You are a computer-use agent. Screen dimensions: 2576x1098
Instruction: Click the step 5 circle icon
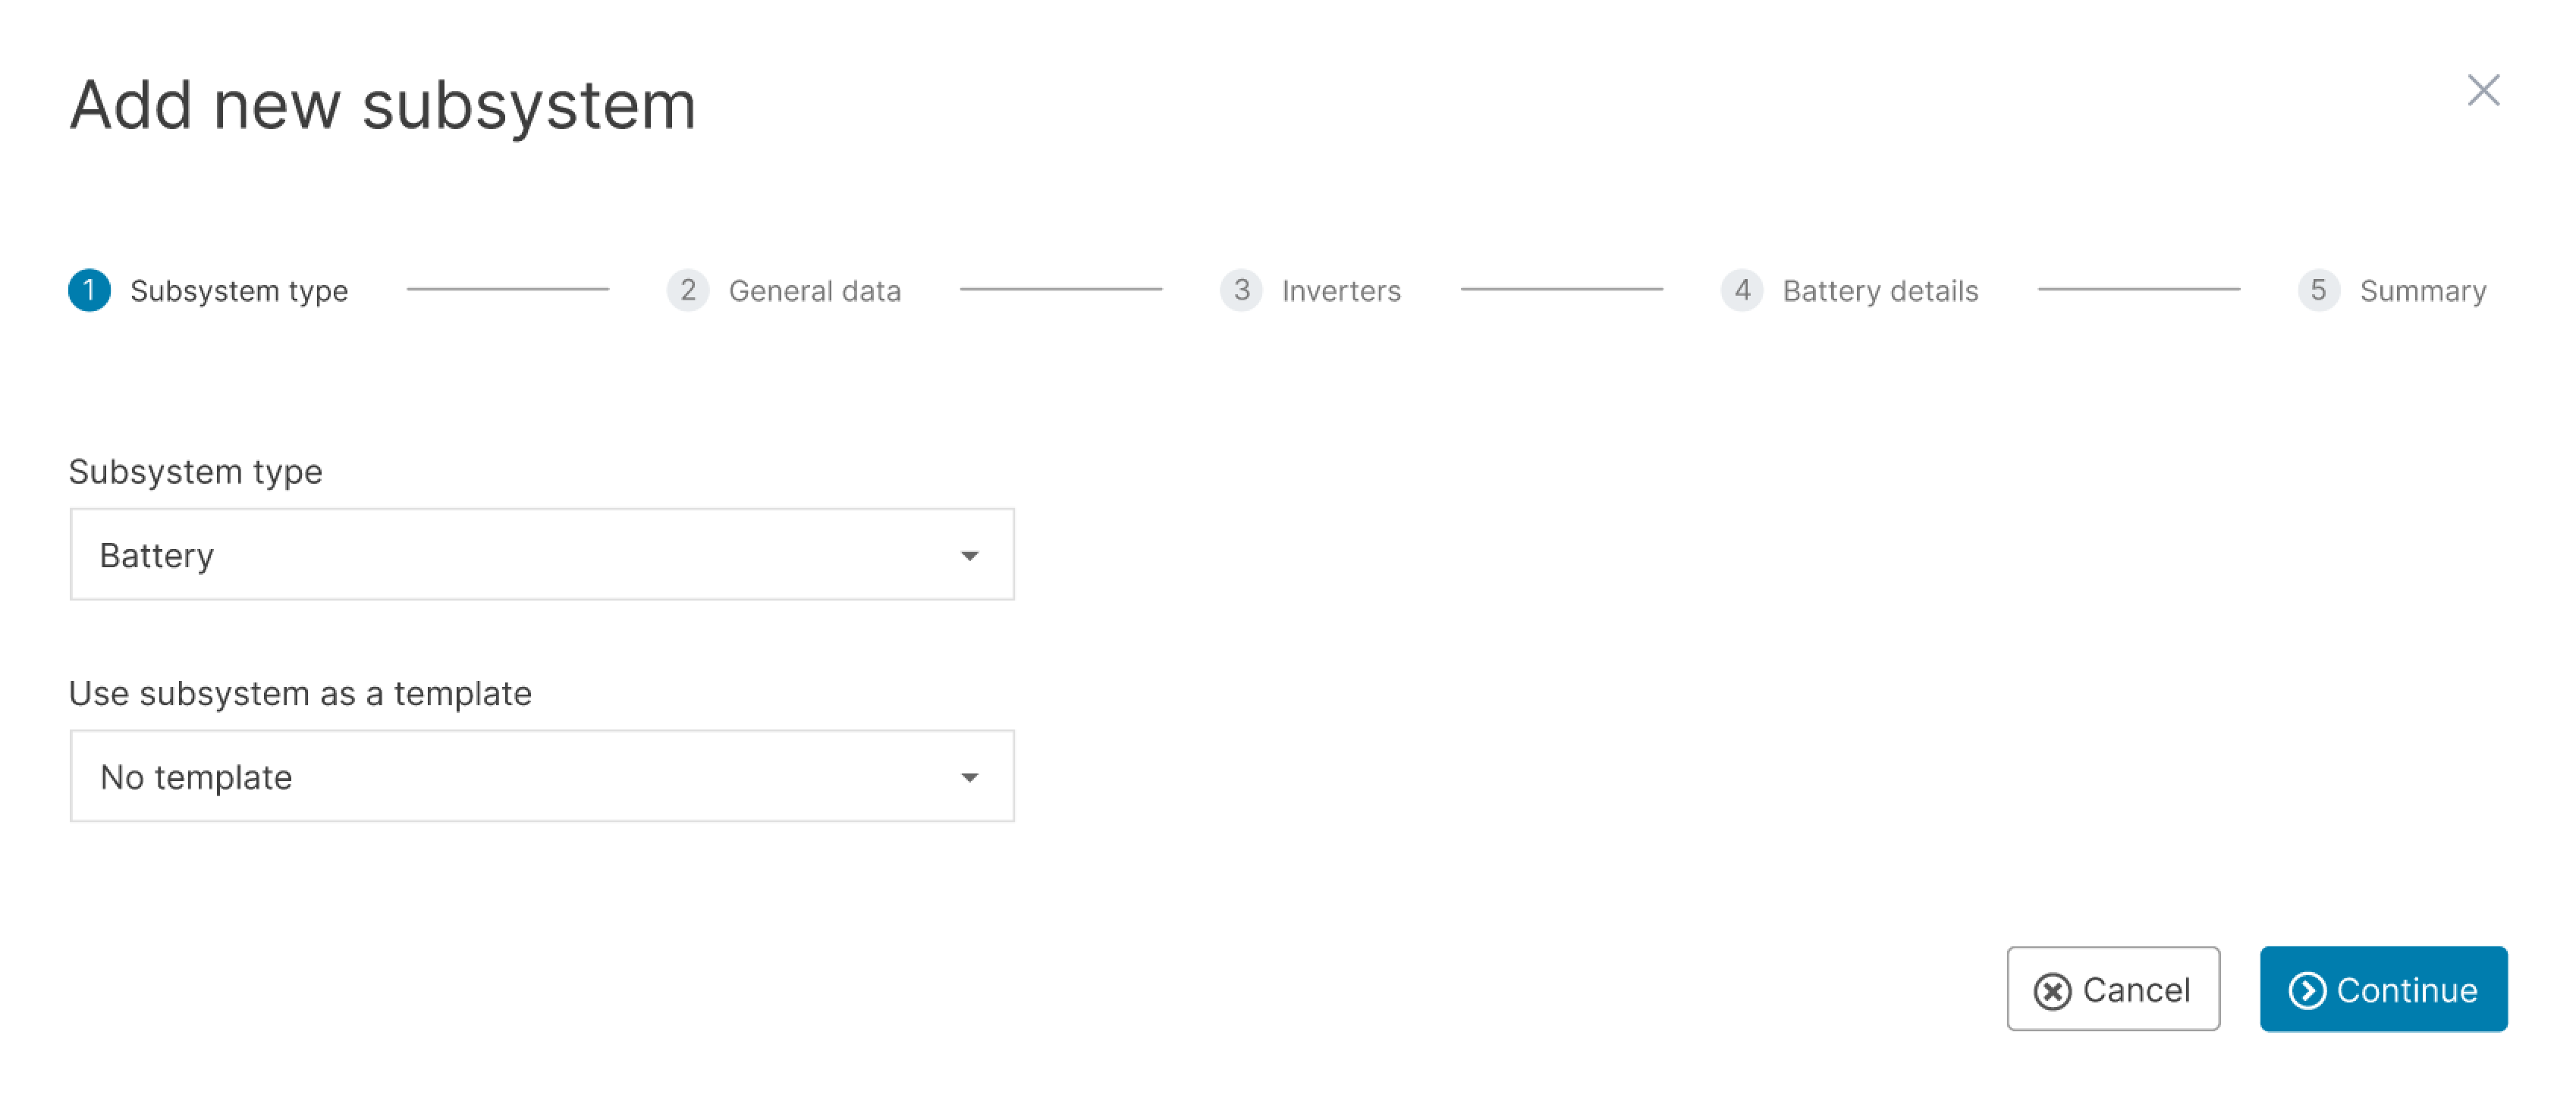coord(2320,290)
